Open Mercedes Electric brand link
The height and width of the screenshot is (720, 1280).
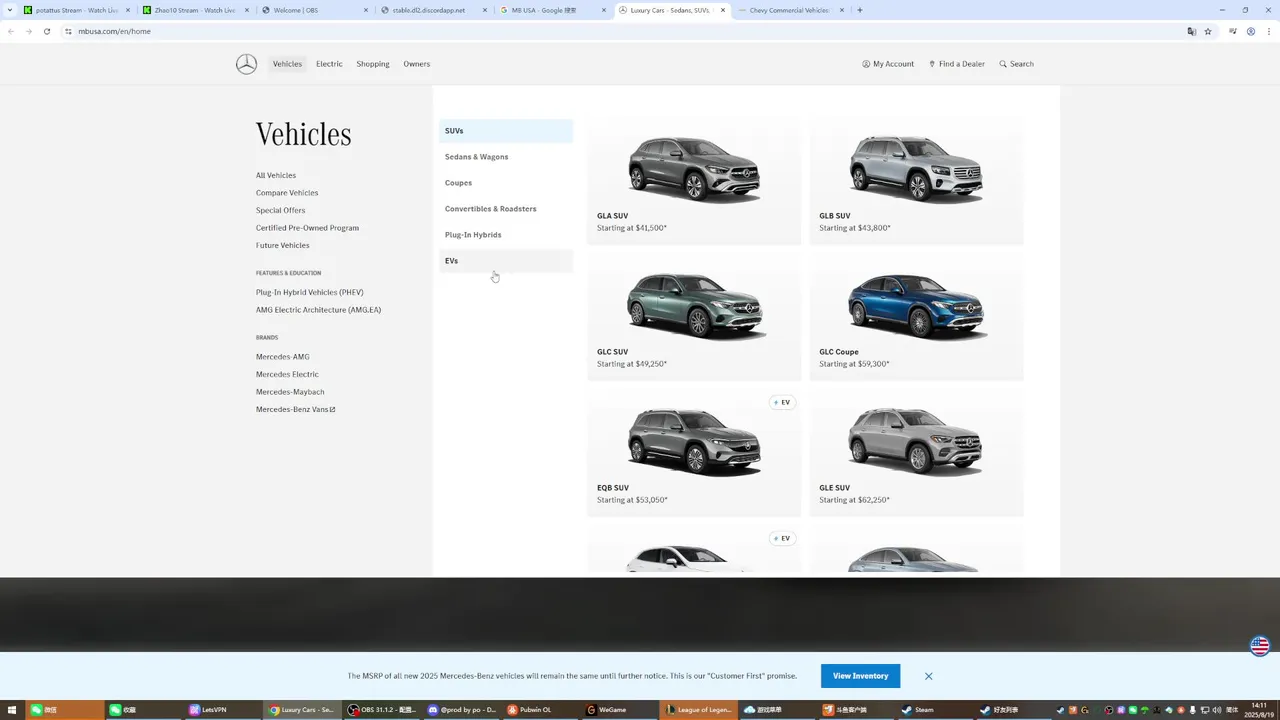tap(287, 374)
